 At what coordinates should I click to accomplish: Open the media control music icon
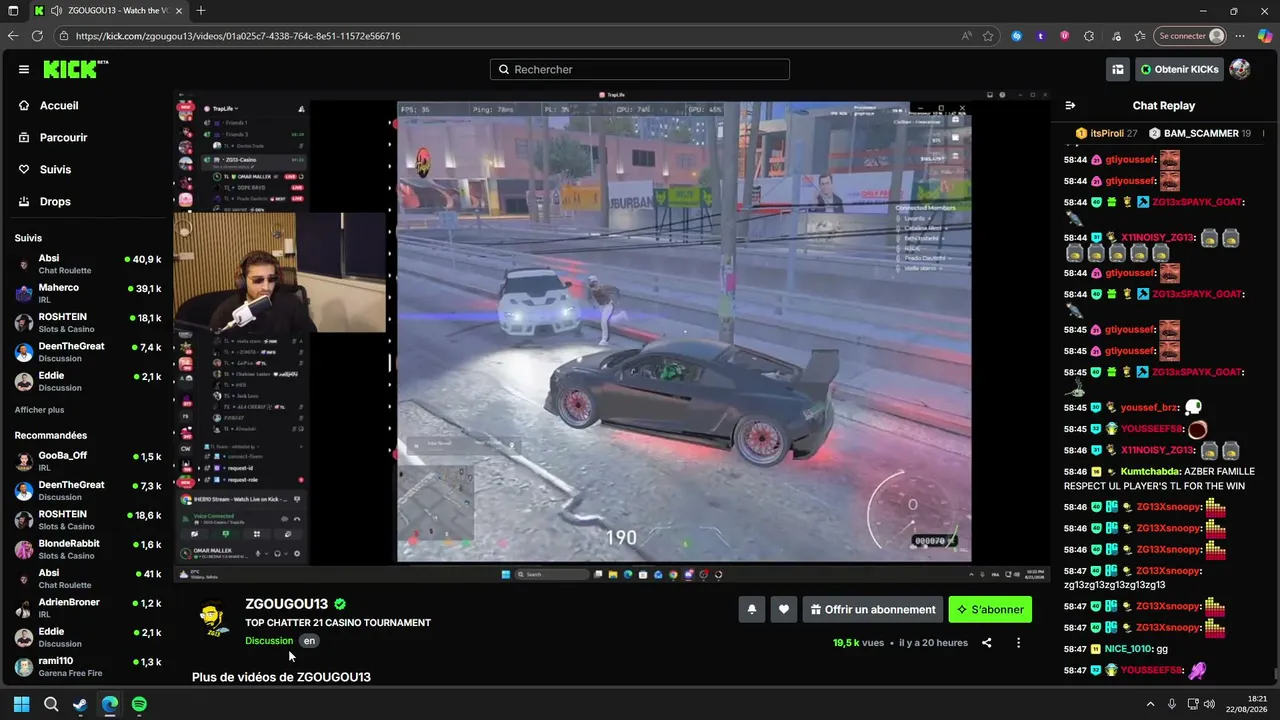click(1116, 36)
